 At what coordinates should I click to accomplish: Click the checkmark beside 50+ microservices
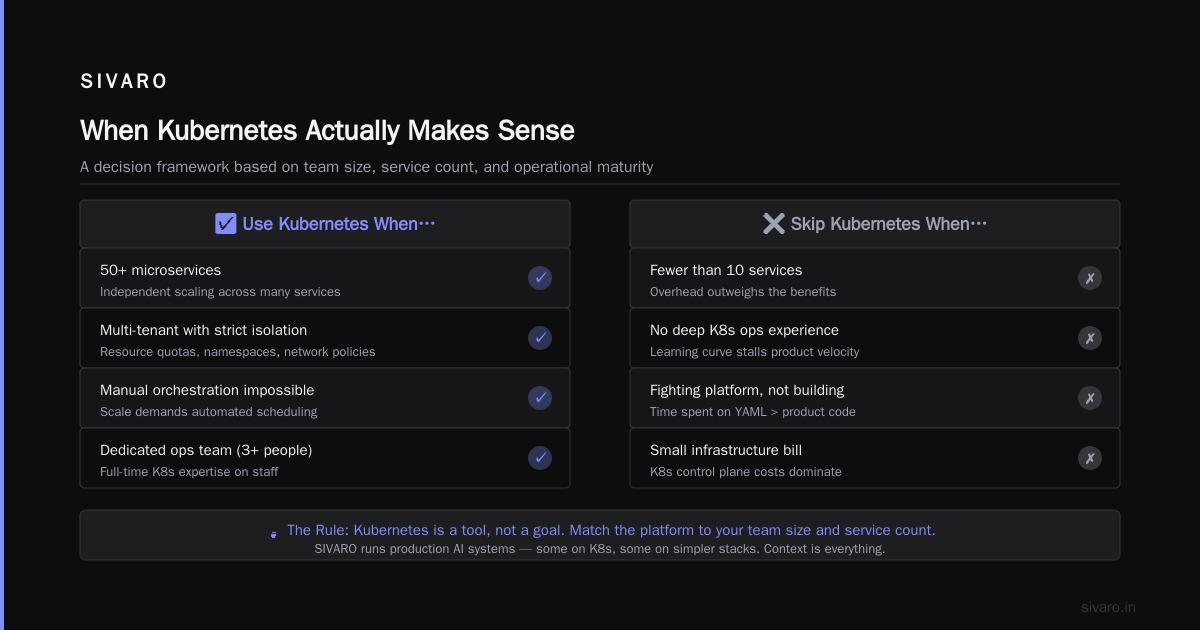tap(540, 278)
